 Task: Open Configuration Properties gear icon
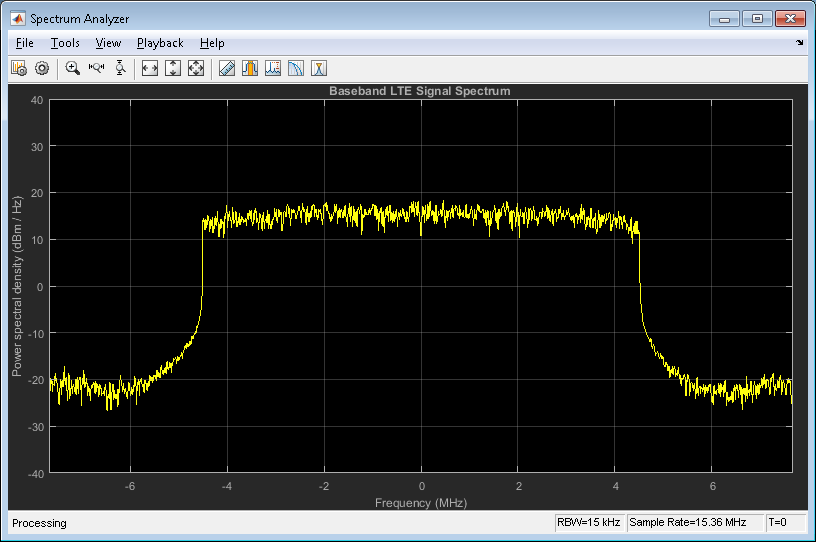(x=42, y=68)
